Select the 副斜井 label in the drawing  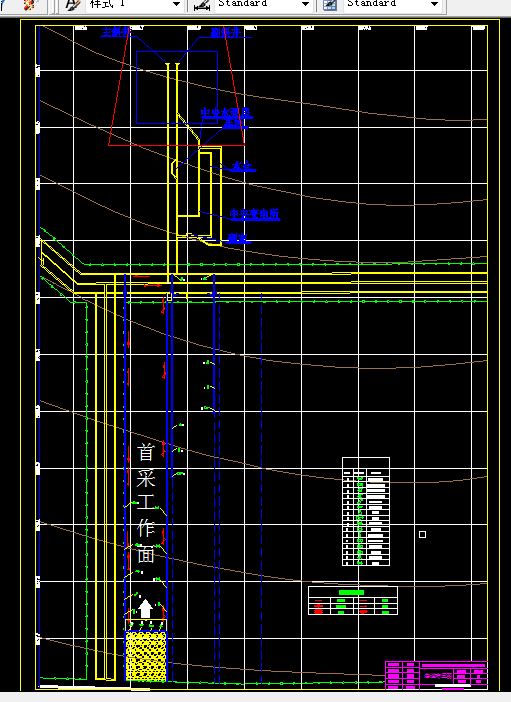coord(226,32)
